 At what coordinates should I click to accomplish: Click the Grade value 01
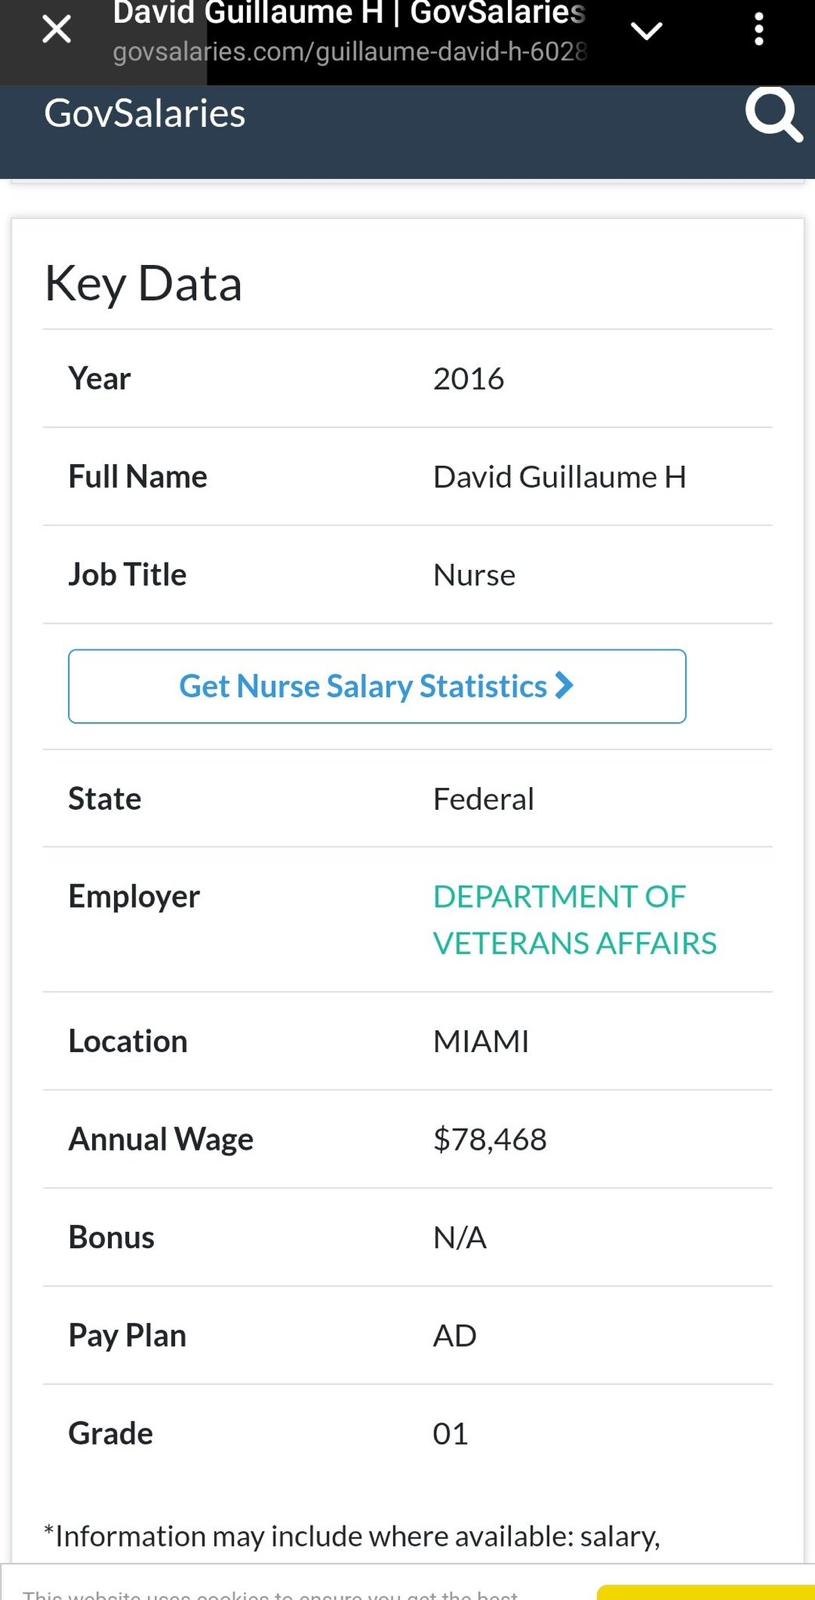point(450,1433)
